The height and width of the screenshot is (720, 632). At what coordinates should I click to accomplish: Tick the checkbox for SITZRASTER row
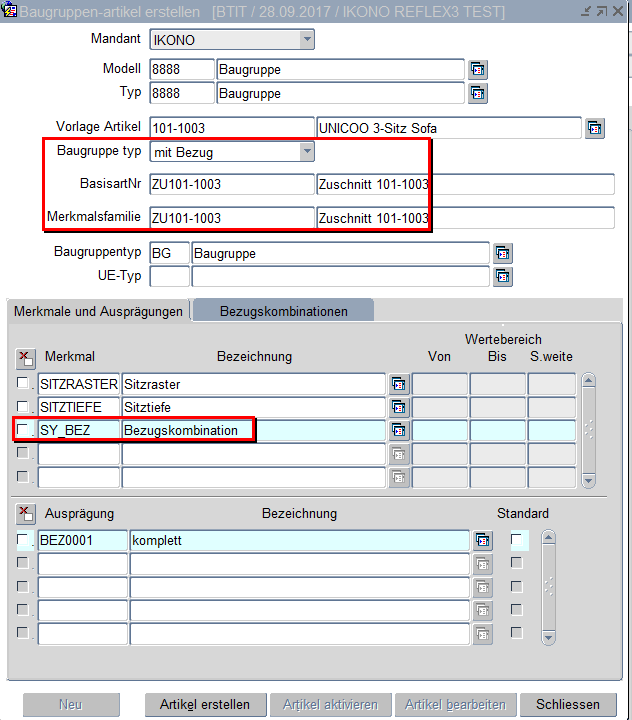[23, 384]
